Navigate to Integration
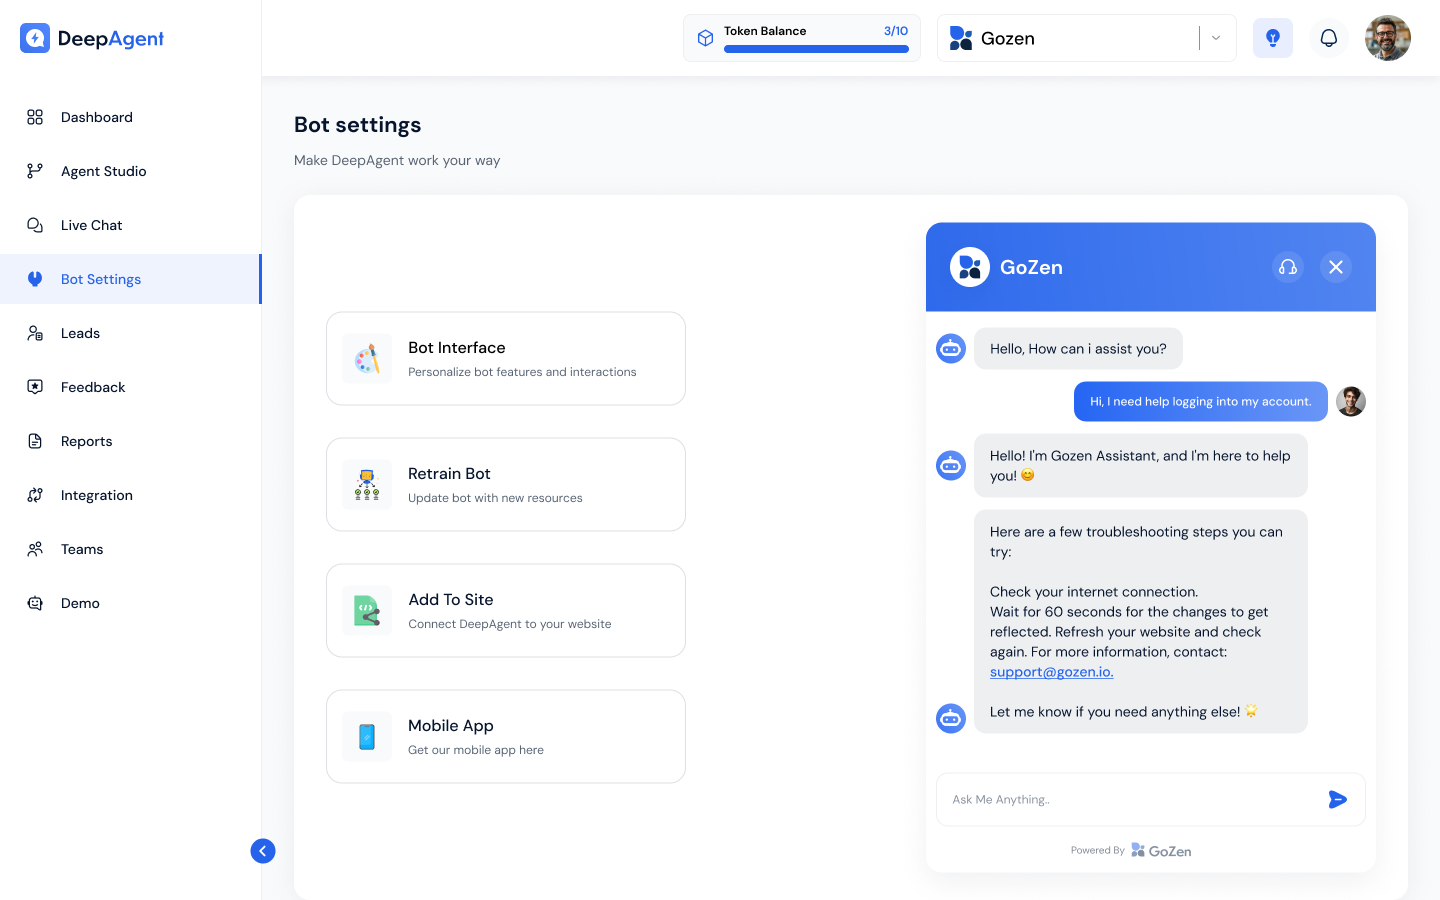 (130, 495)
